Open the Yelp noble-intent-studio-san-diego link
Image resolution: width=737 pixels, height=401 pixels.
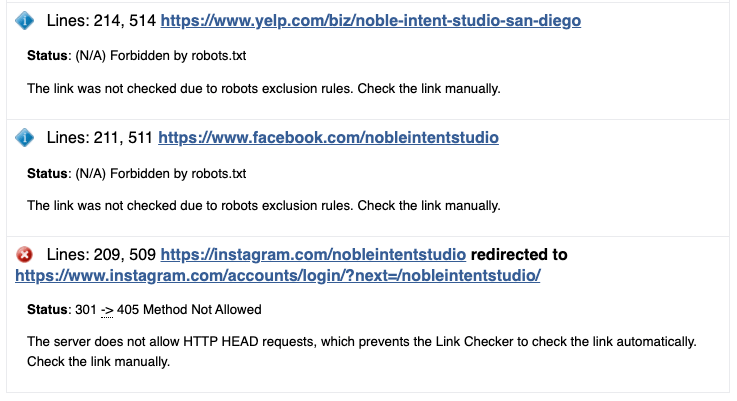(x=370, y=20)
